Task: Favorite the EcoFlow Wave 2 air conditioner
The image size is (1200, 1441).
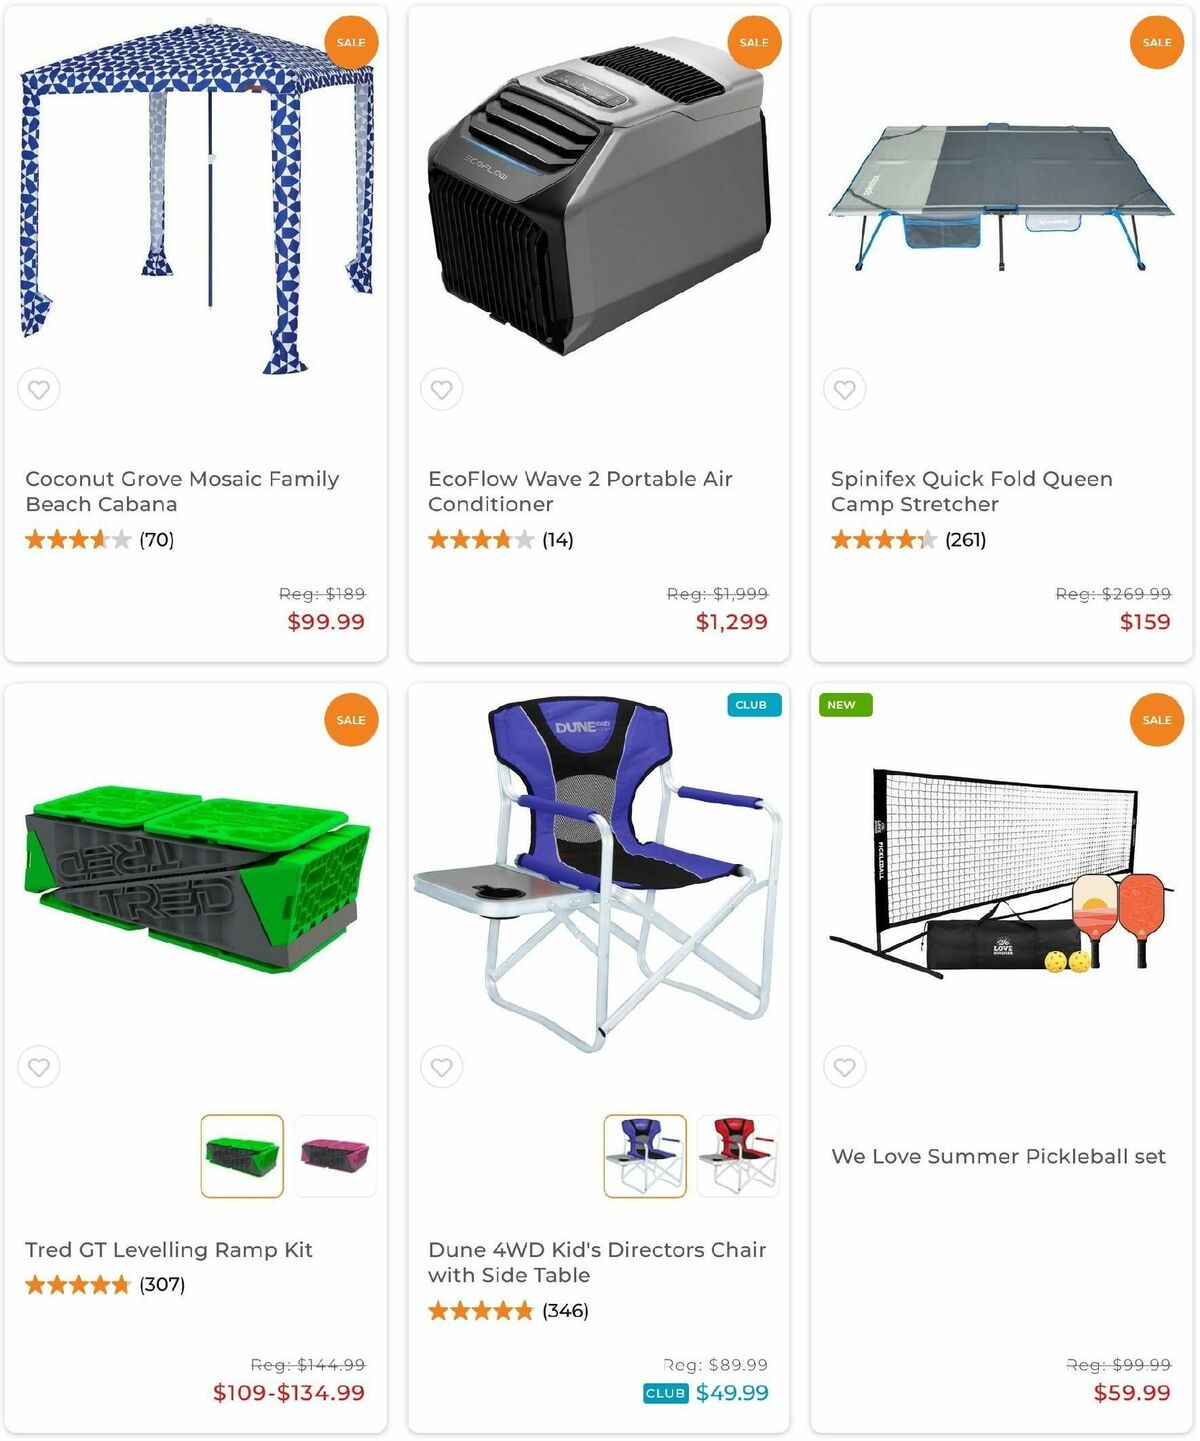Action: 442,389
